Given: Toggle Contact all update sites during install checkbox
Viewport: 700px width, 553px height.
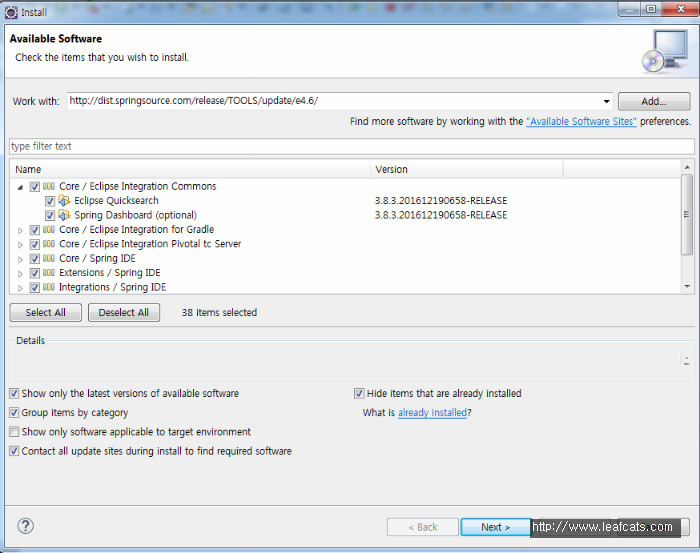Looking at the screenshot, I should coord(14,451).
